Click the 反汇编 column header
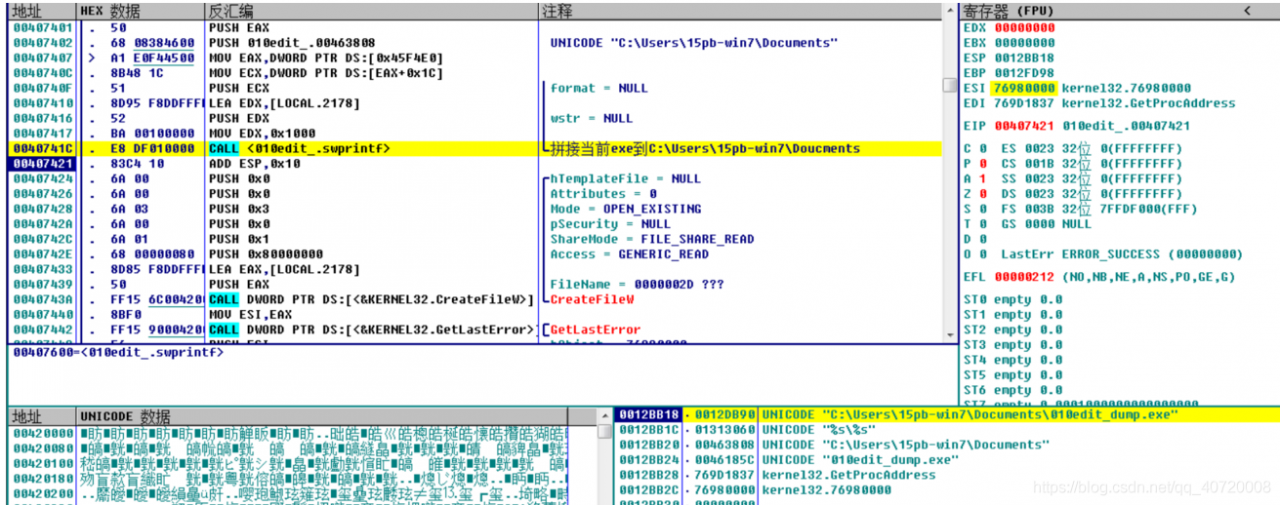Viewport: 1280px width, 505px height. [230, 11]
